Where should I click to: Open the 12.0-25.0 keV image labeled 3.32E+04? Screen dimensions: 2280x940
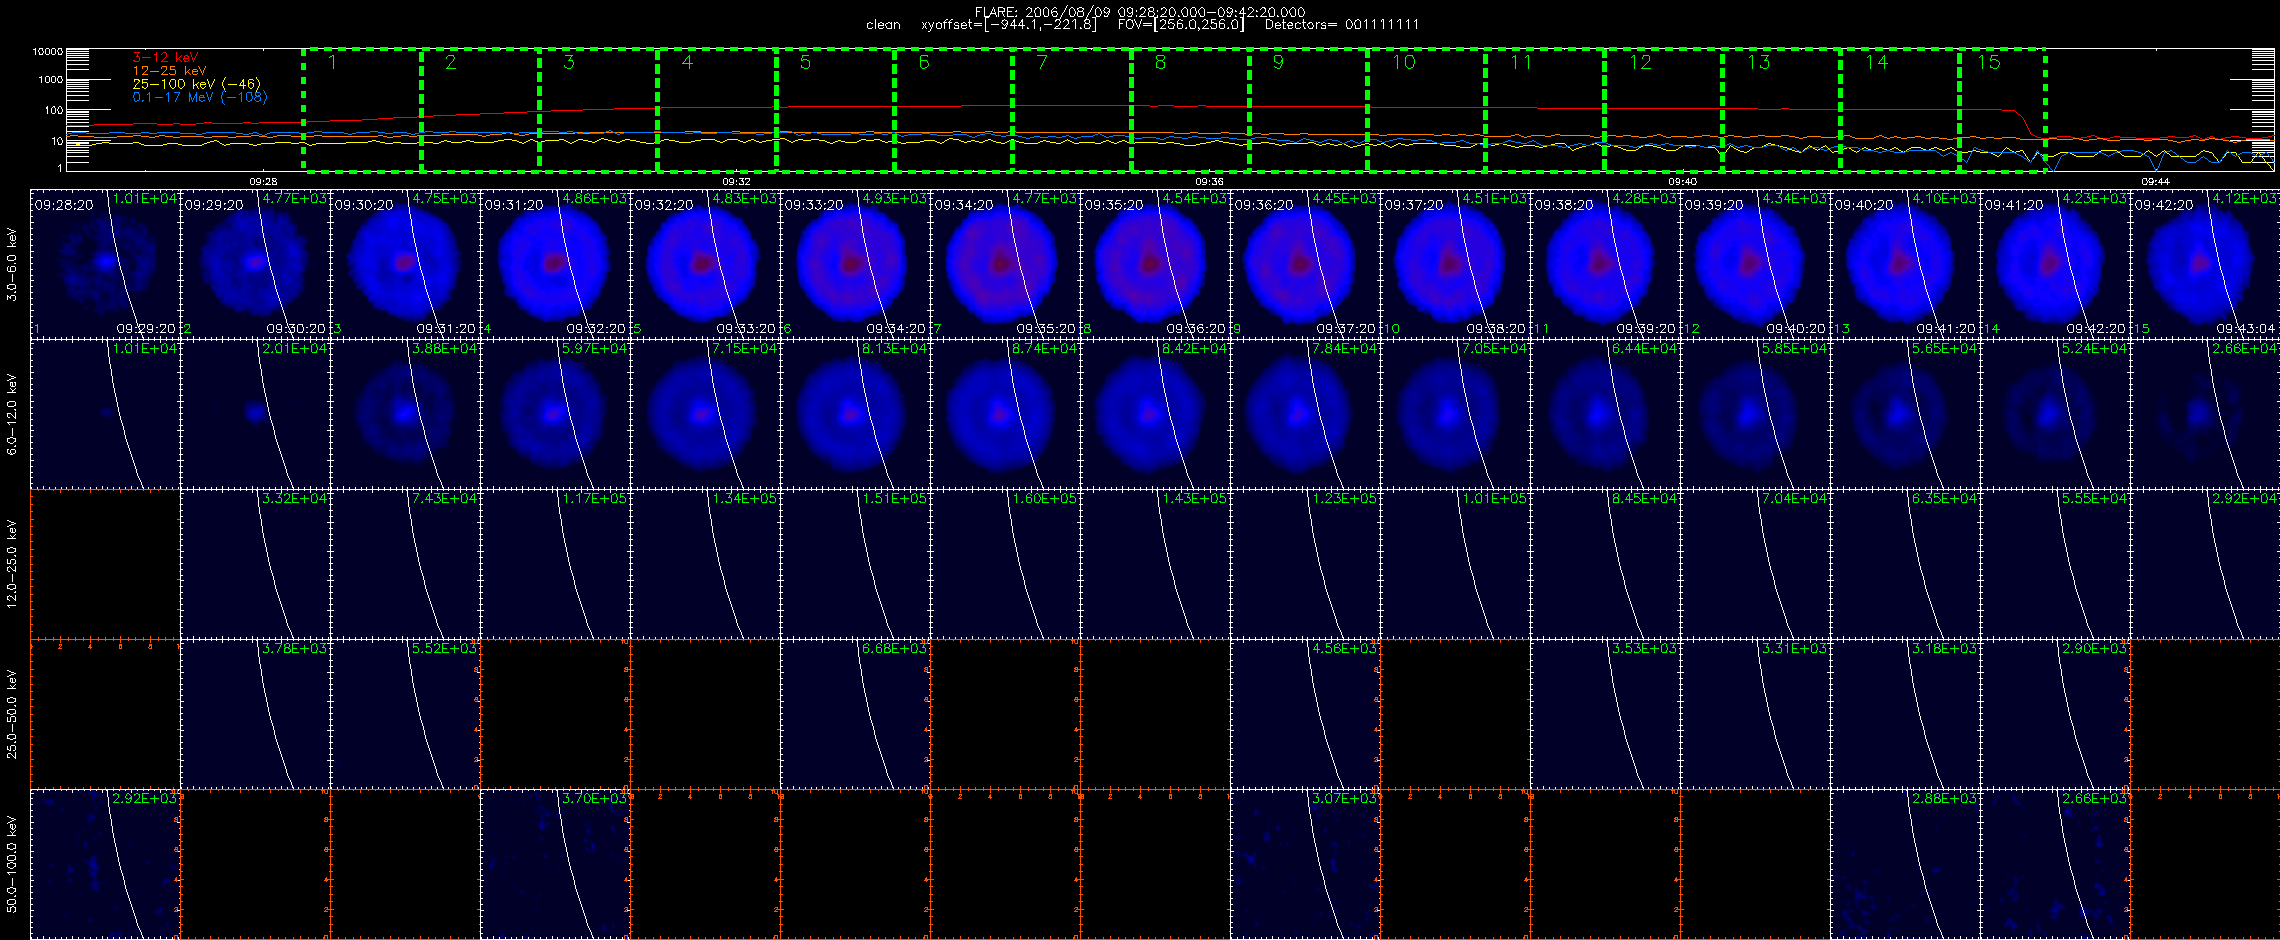coord(256,564)
